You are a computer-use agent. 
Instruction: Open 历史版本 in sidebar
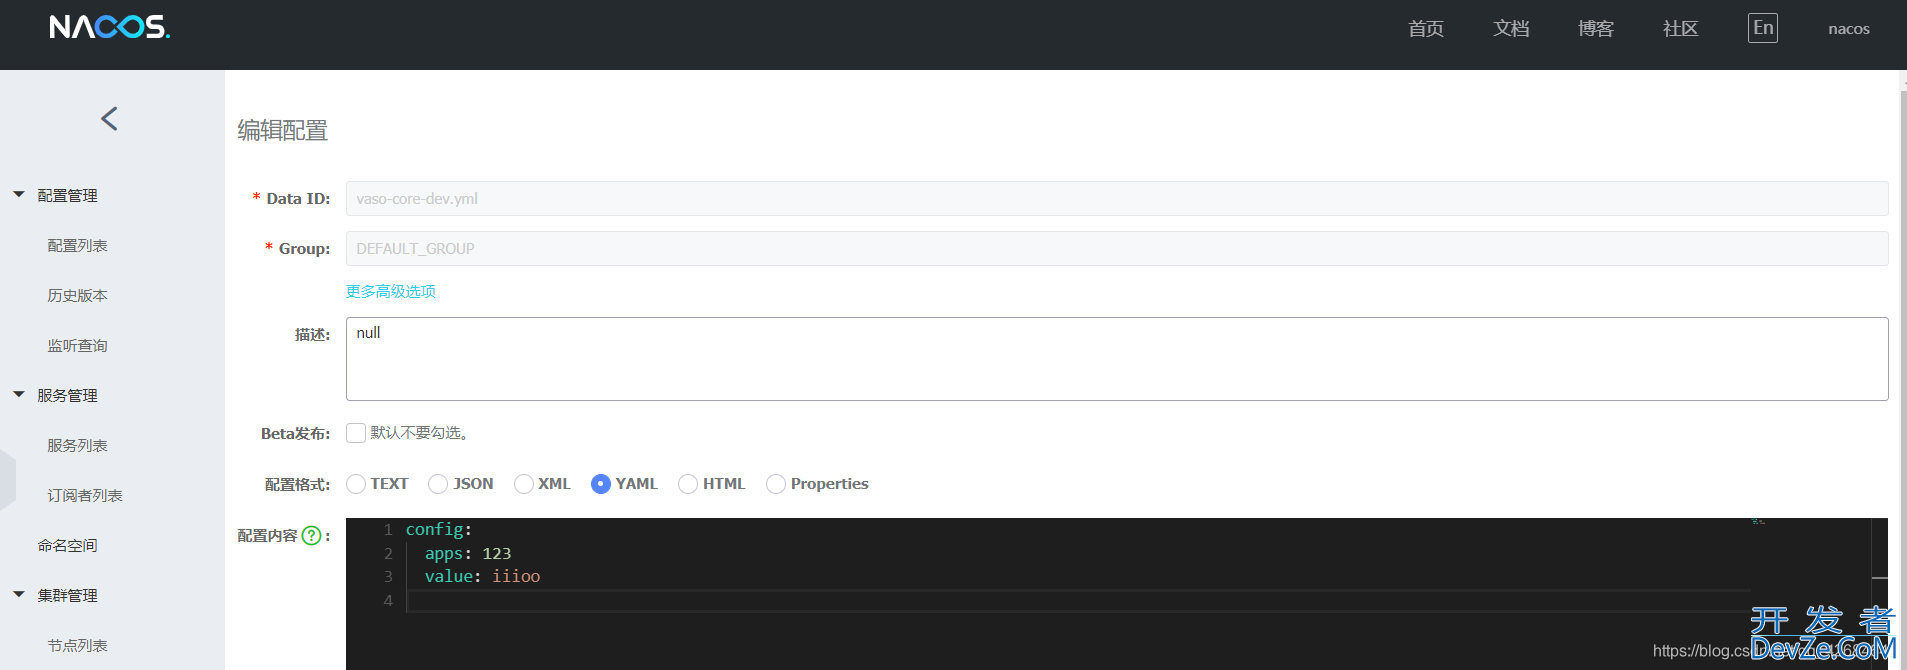tap(77, 296)
